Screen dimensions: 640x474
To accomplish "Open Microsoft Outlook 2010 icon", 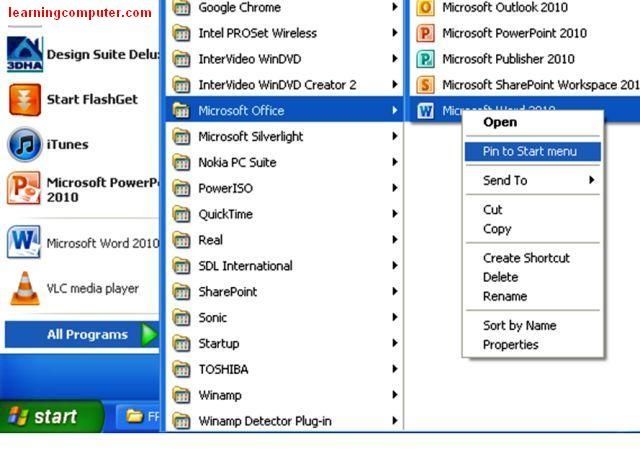I will click(x=425, y=7).
